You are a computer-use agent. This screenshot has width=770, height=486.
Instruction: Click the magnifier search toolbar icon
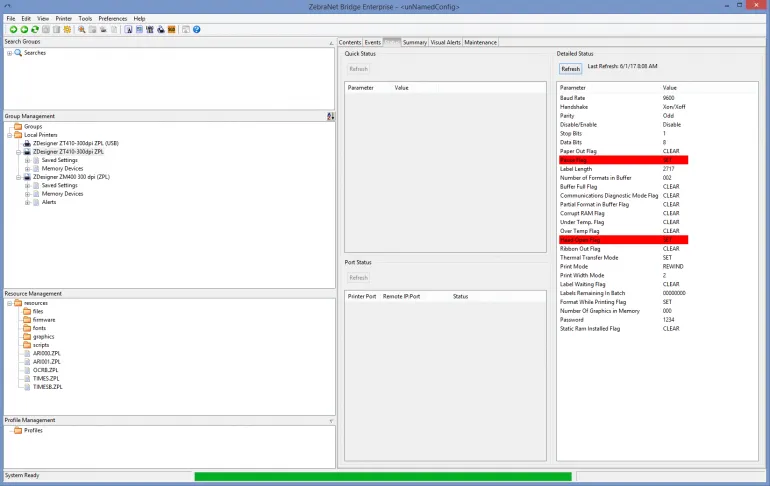click(82, 30)
